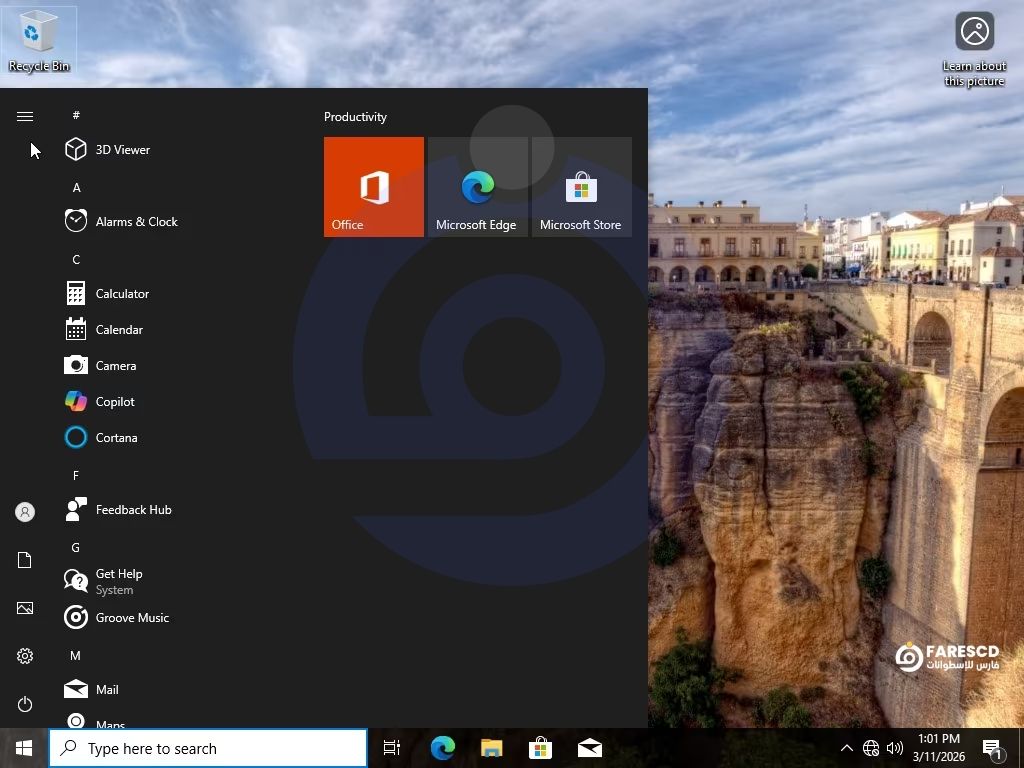Open Settings from Start sidebar
The height and width of the screenshot is (768, 1024).
point(25,656)
